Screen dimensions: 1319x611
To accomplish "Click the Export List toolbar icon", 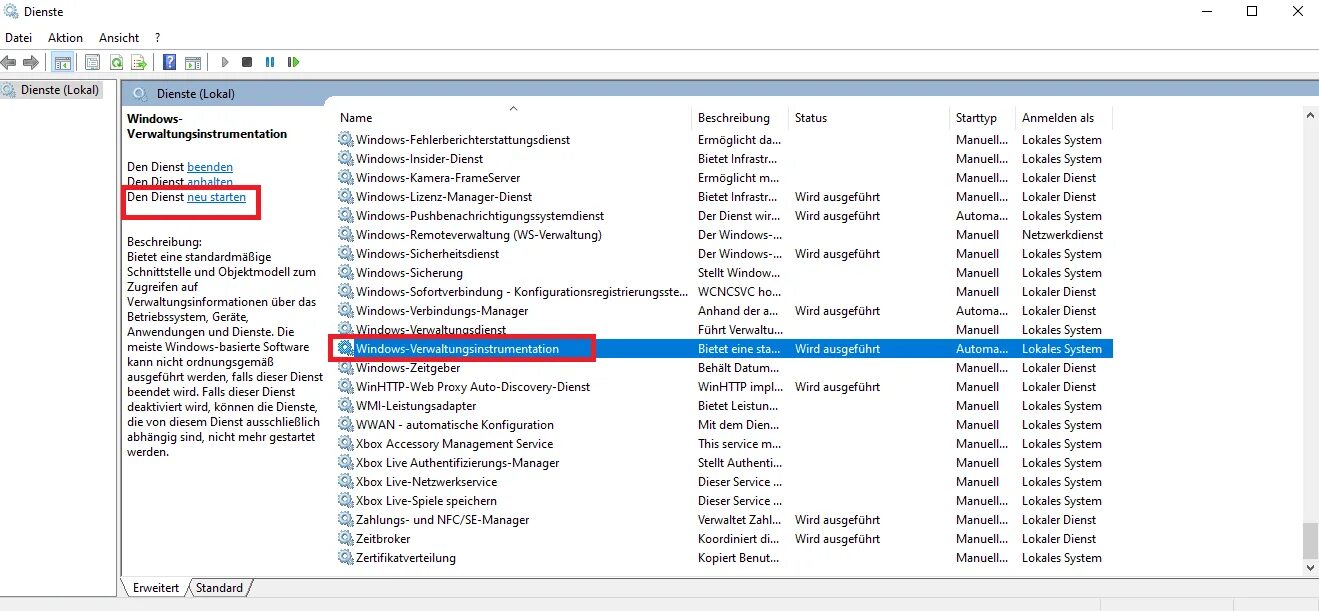I will pyautogui.click(x=139, y=62).
